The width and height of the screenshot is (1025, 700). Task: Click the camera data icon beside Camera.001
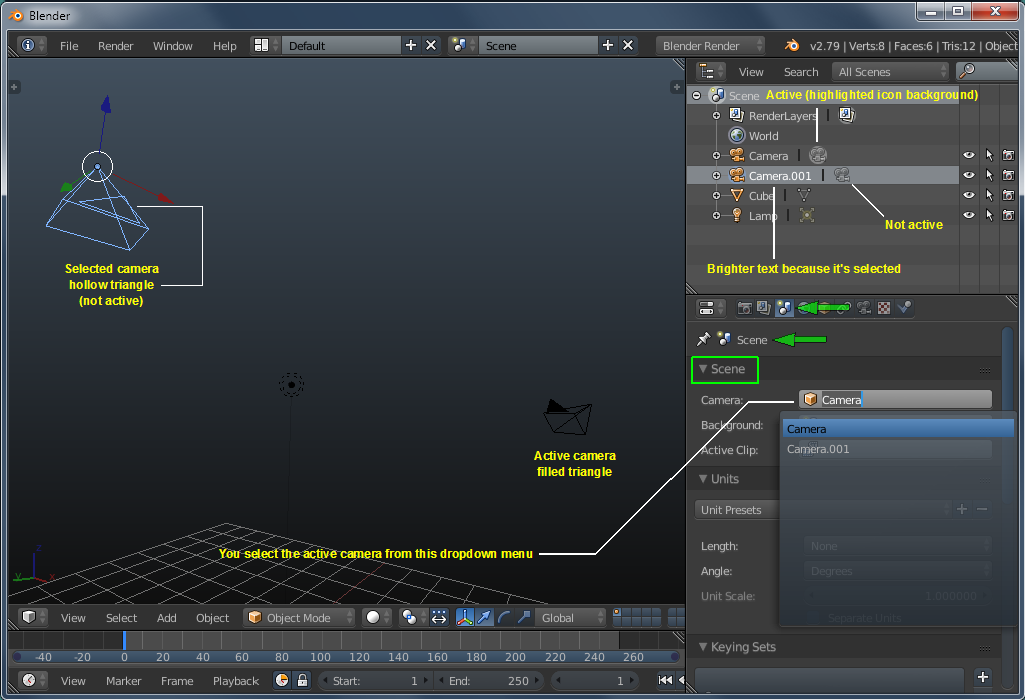[842, 175]
